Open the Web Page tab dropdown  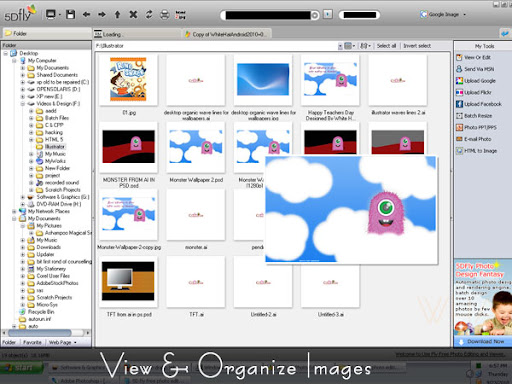[x=62, y=342]
